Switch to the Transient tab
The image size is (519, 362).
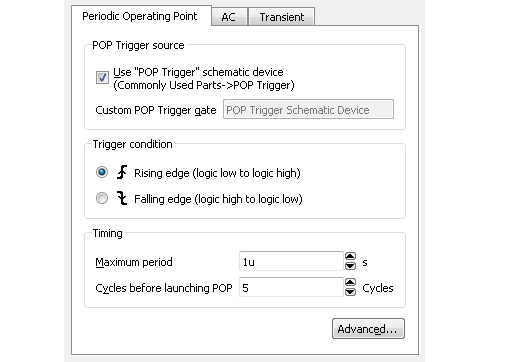coord(282,17)
